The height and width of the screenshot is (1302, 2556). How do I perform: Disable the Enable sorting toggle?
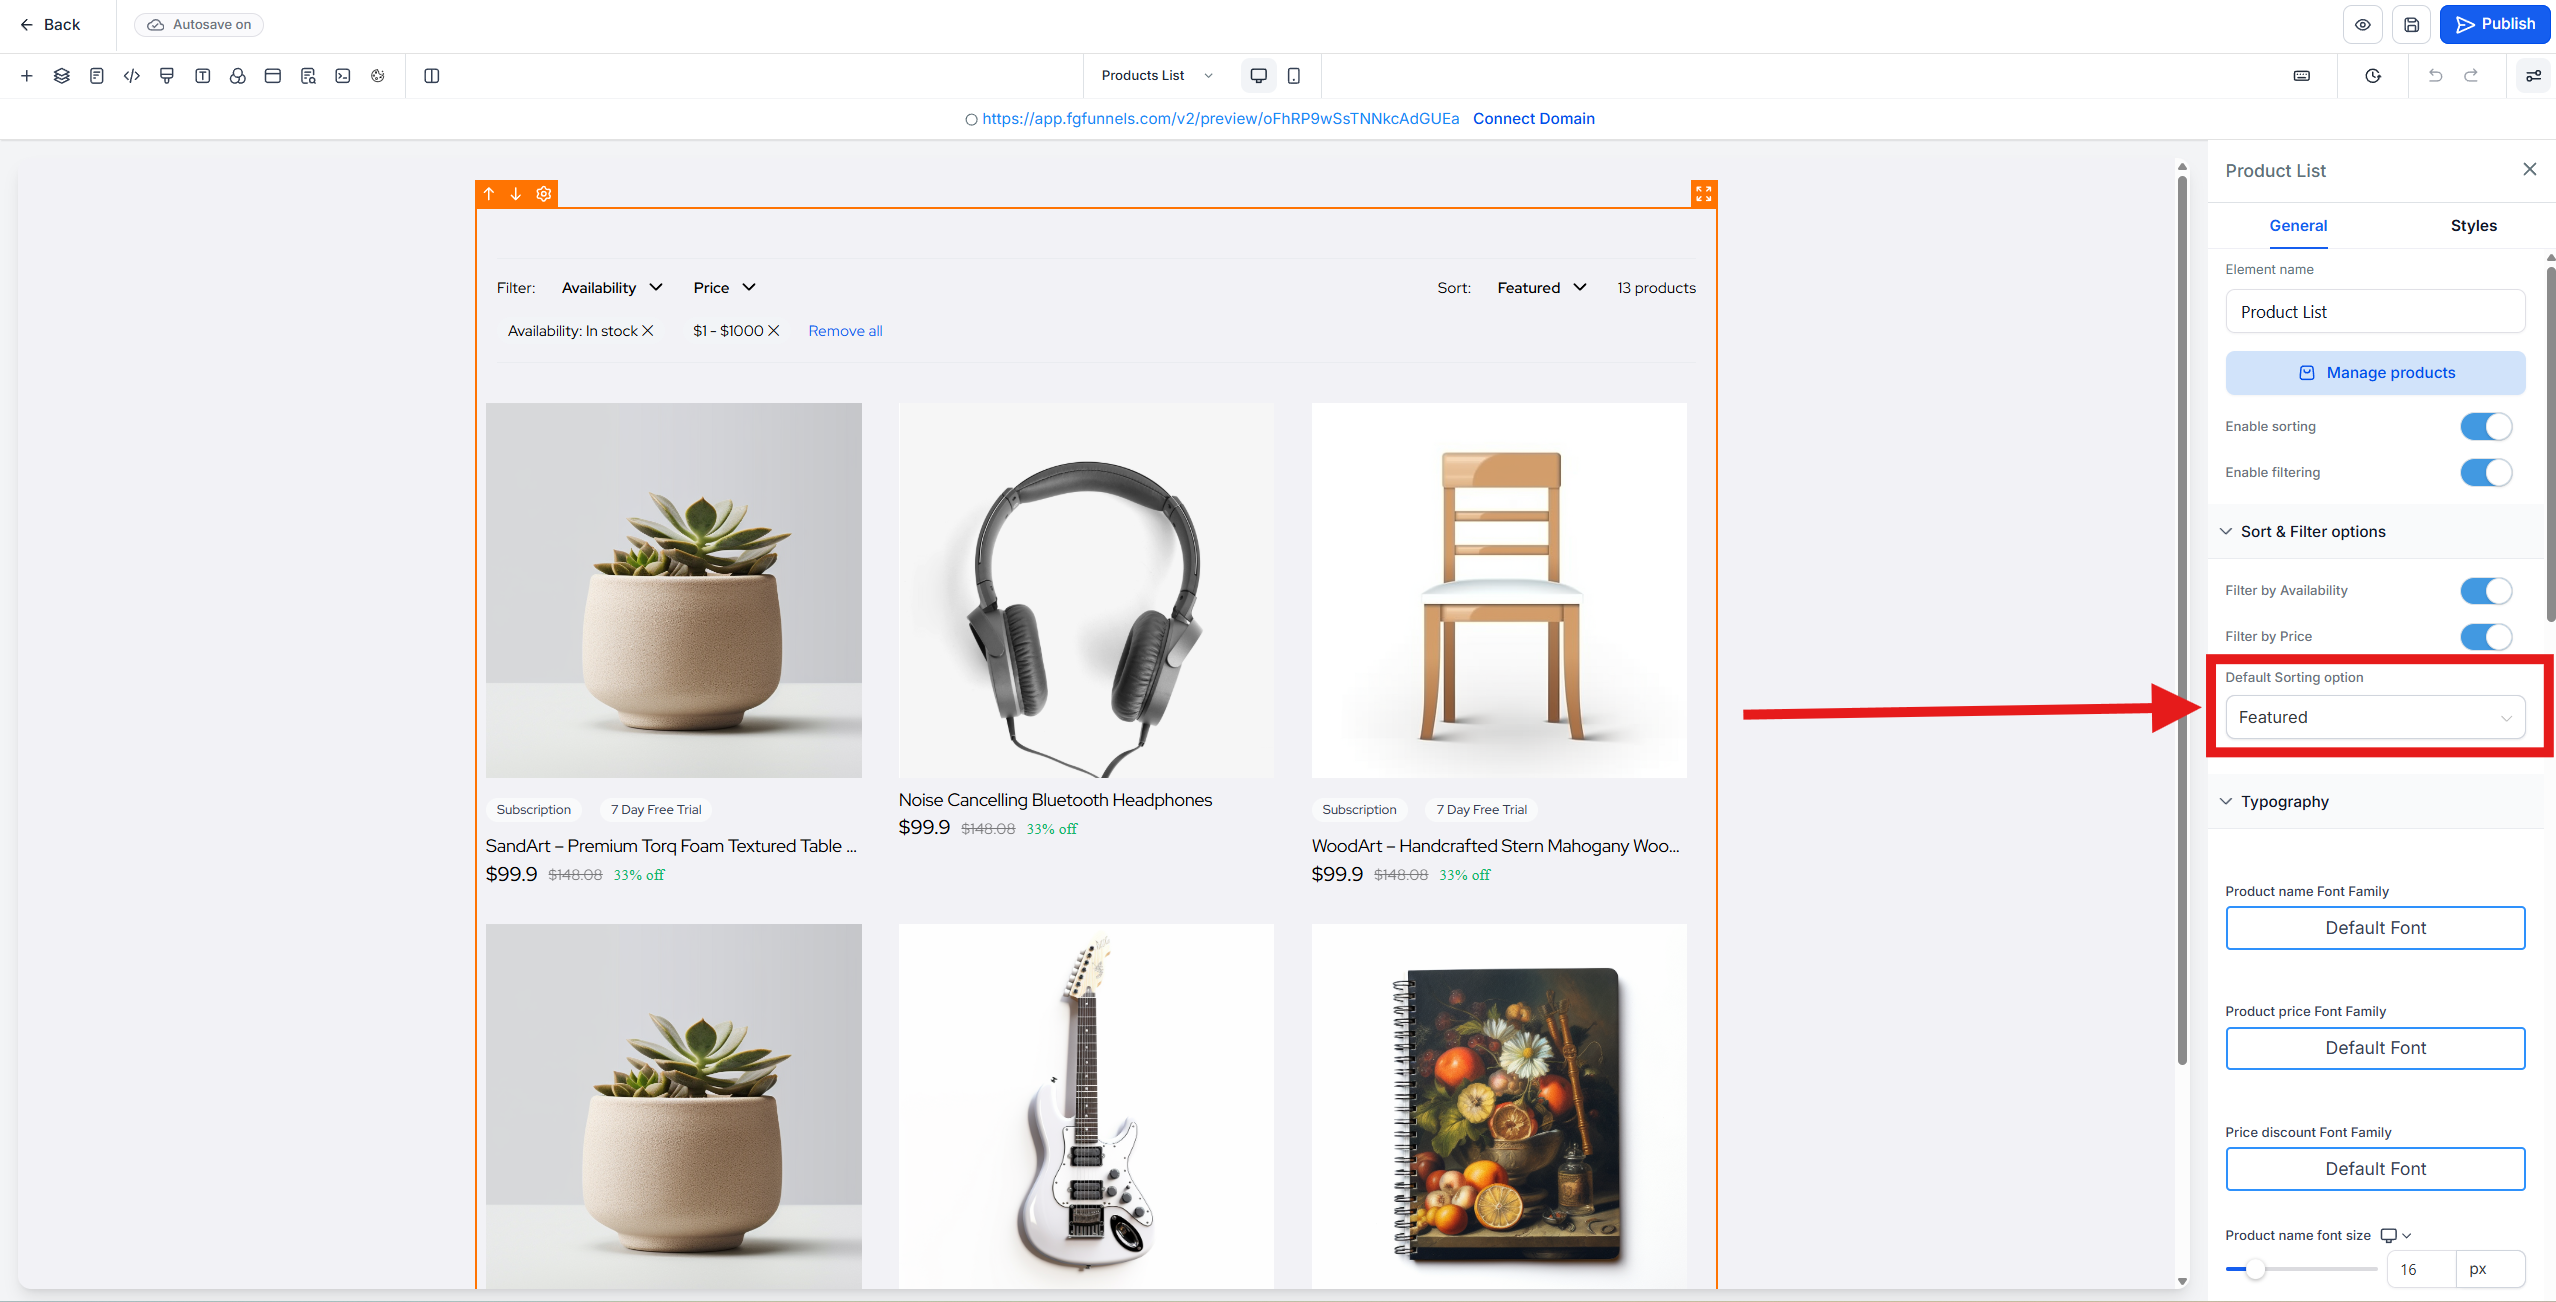[x=2485, y=427]
